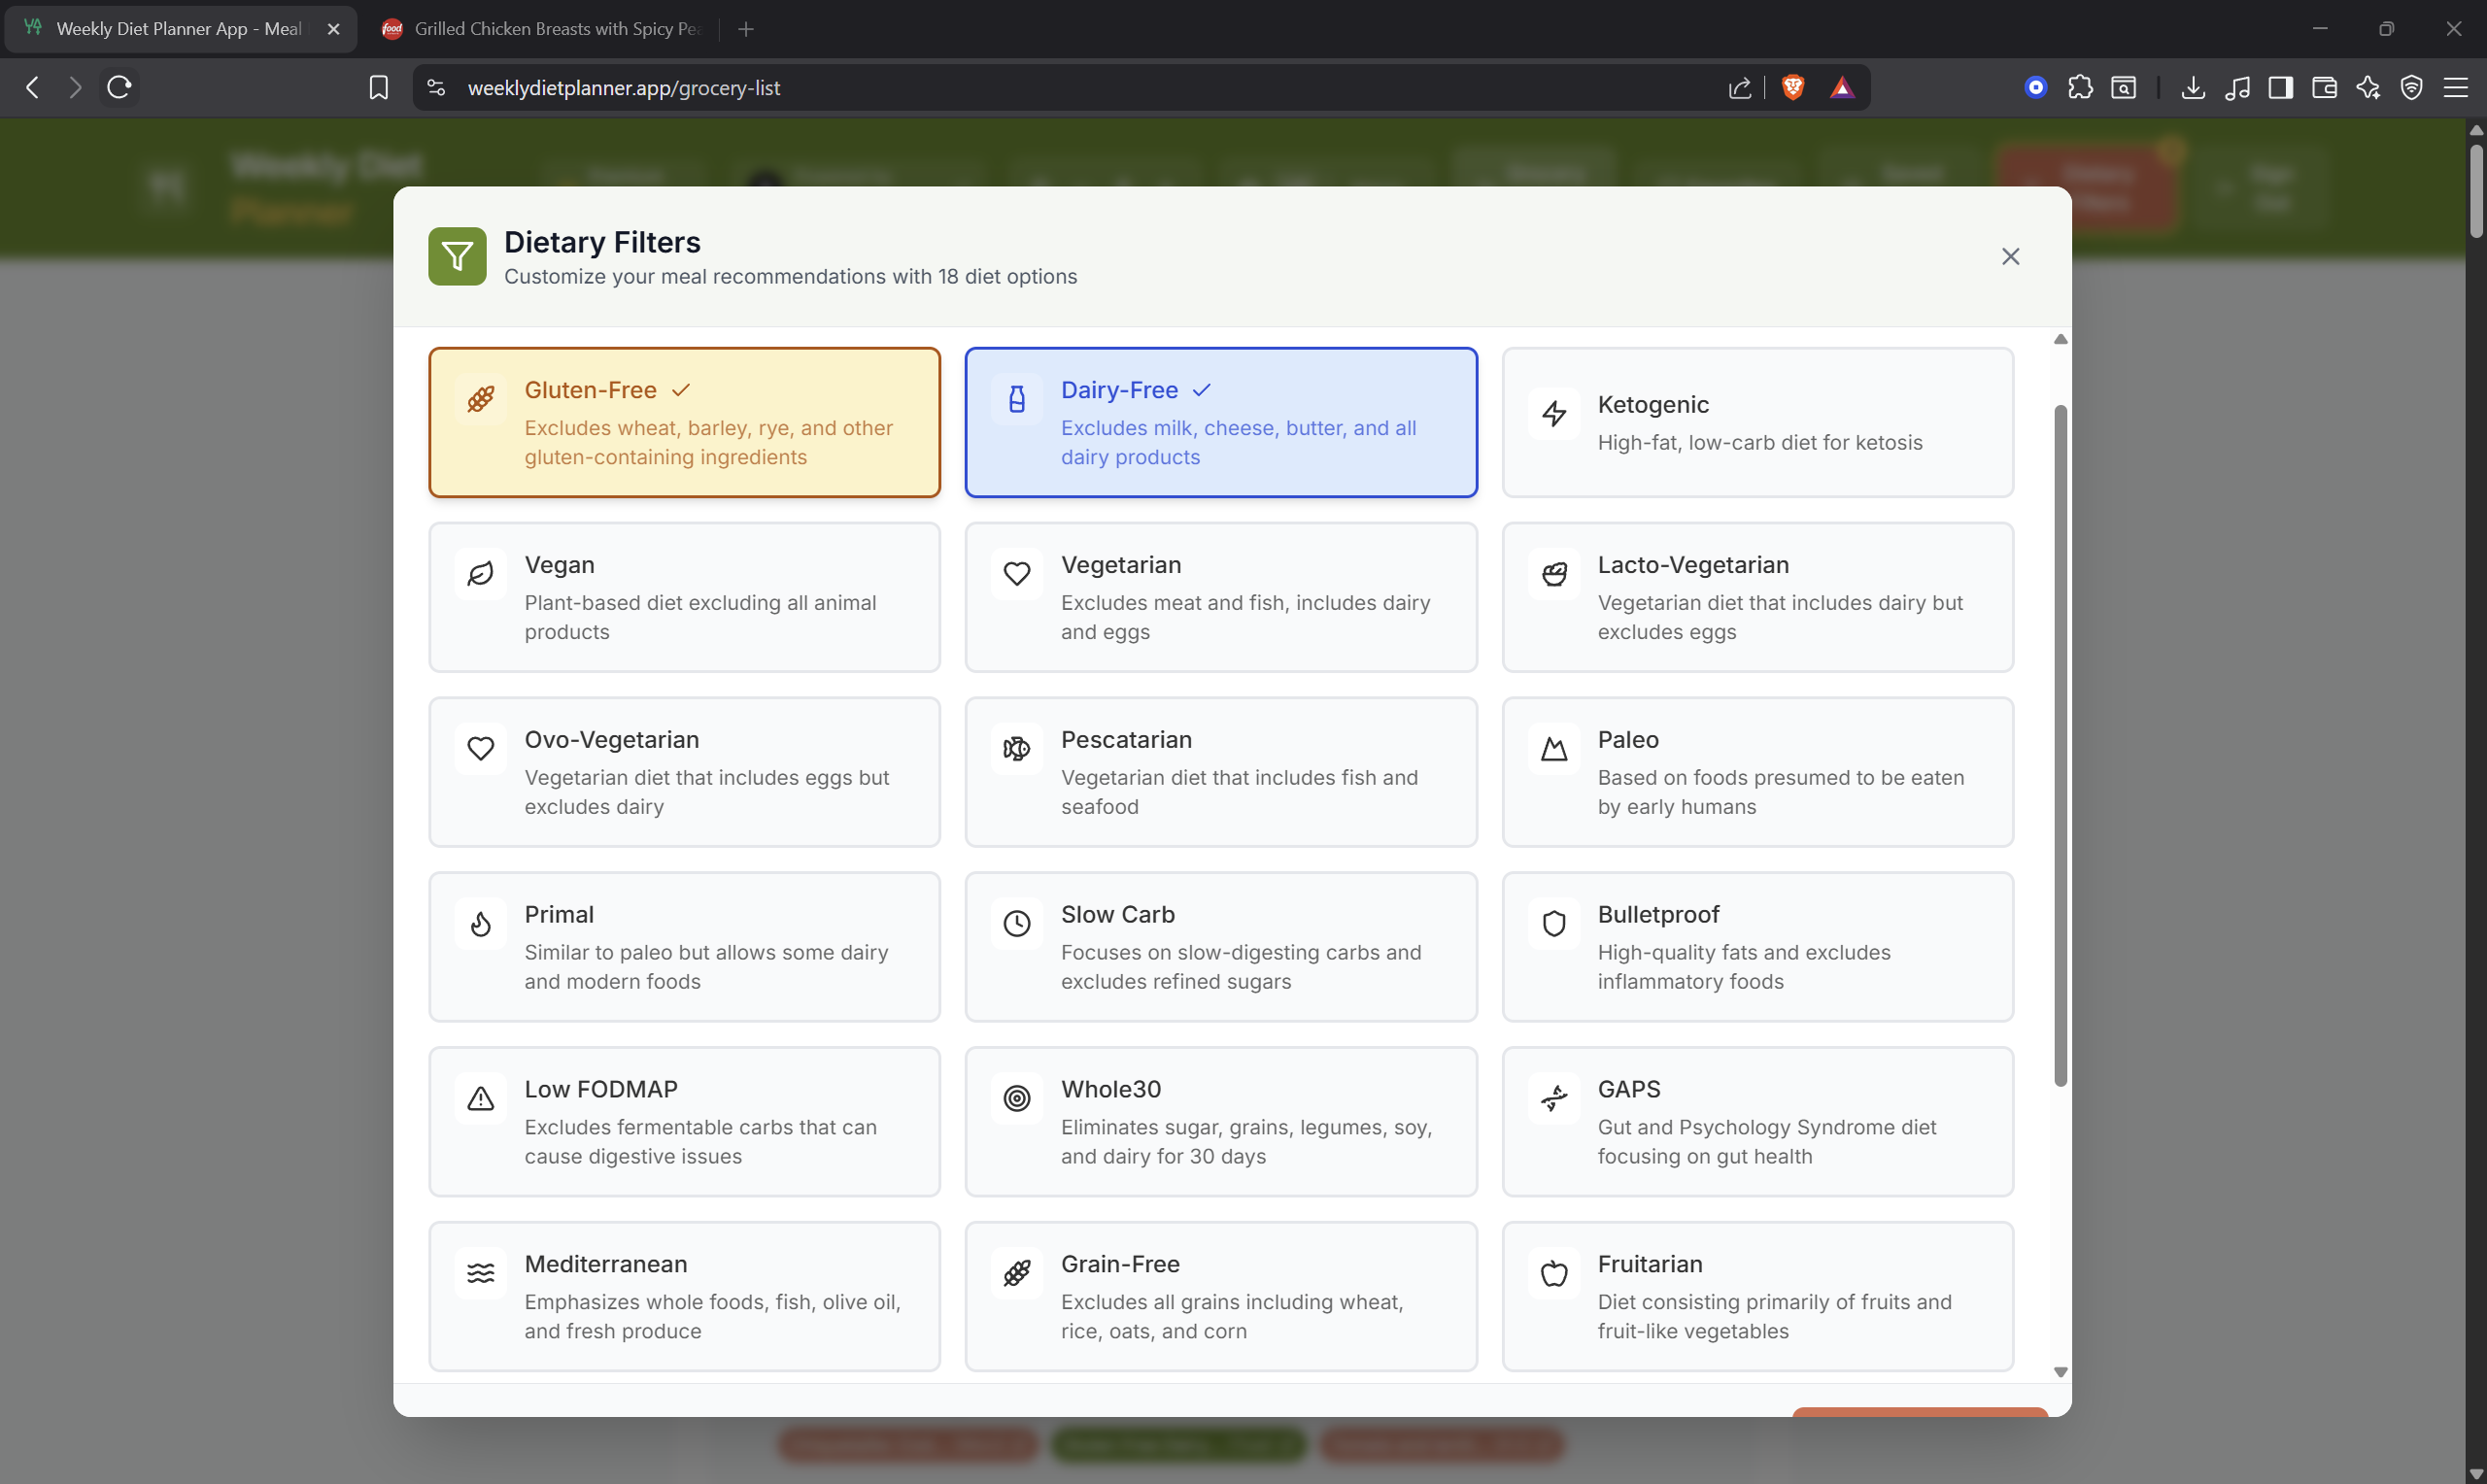This screenshot has height=1484, width=2487.
Task: Click the Brave Shields lion icon
Action: tap(1793, 88)
